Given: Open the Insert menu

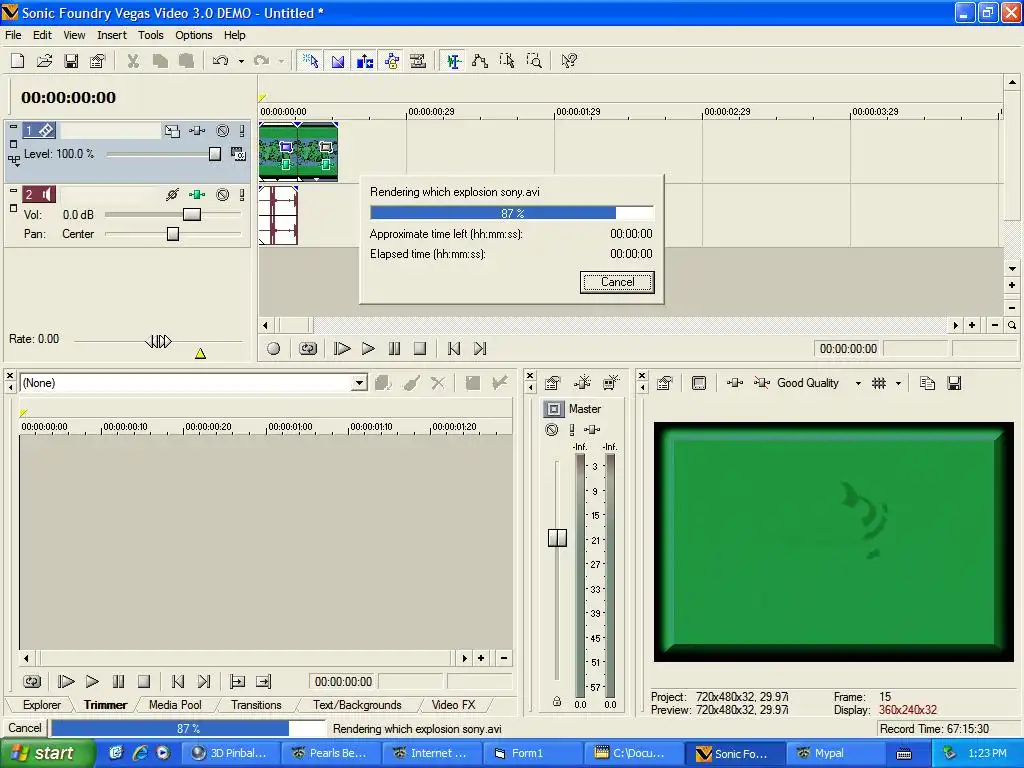Looking at the screenshot, I should click(x=112, y=35).
